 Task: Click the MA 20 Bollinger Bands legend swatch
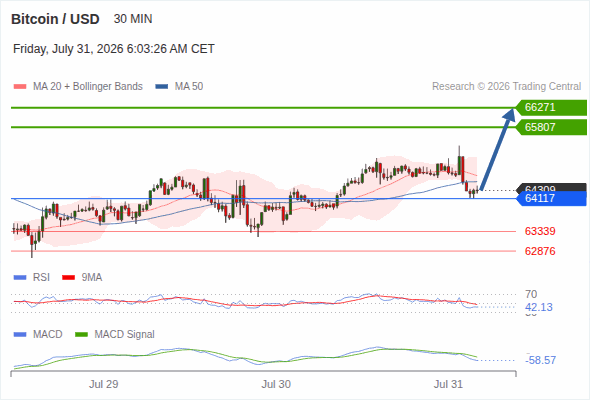[x=20, y=87]
